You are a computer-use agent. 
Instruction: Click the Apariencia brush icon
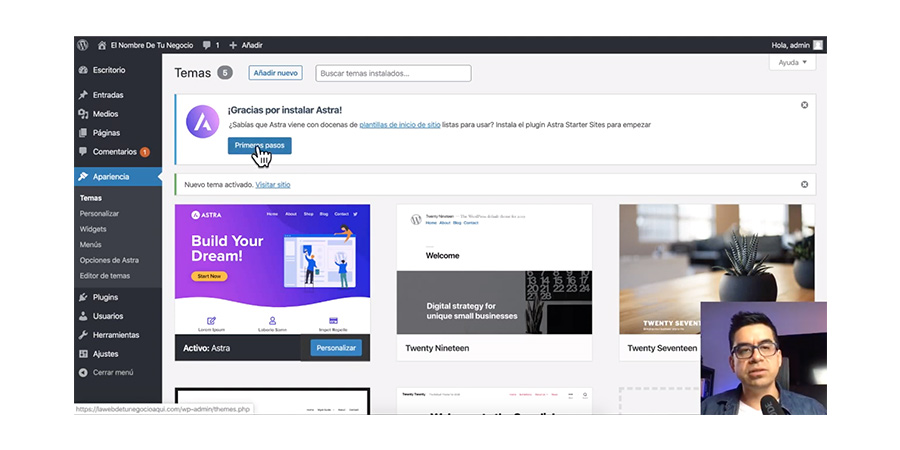[x=83, y=177]
